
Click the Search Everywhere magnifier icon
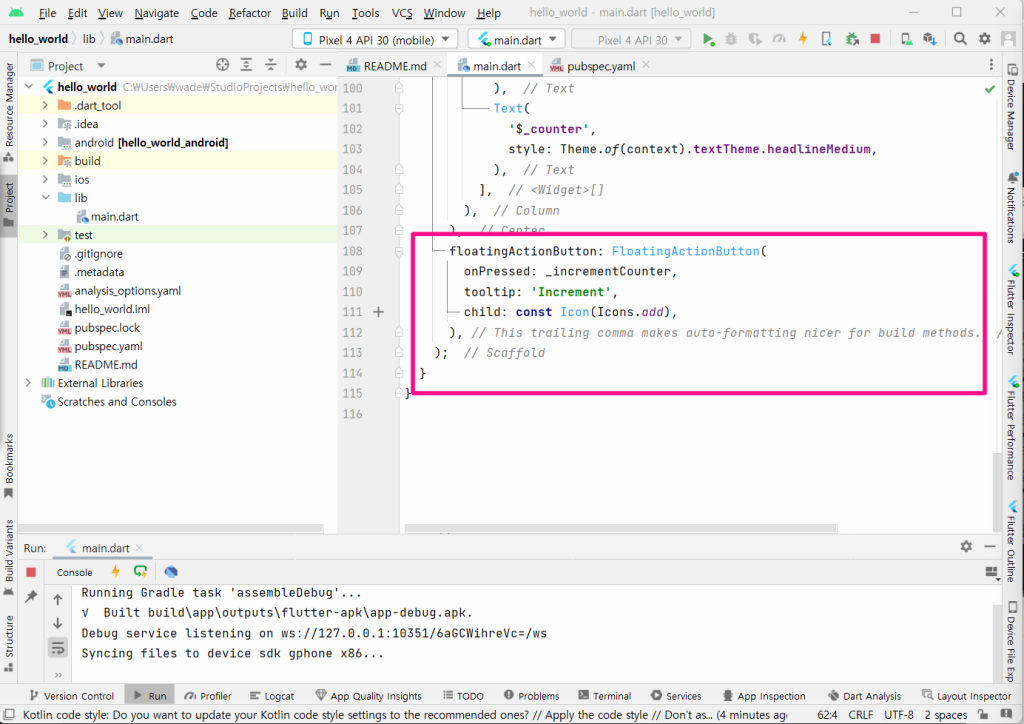(960, 39)
